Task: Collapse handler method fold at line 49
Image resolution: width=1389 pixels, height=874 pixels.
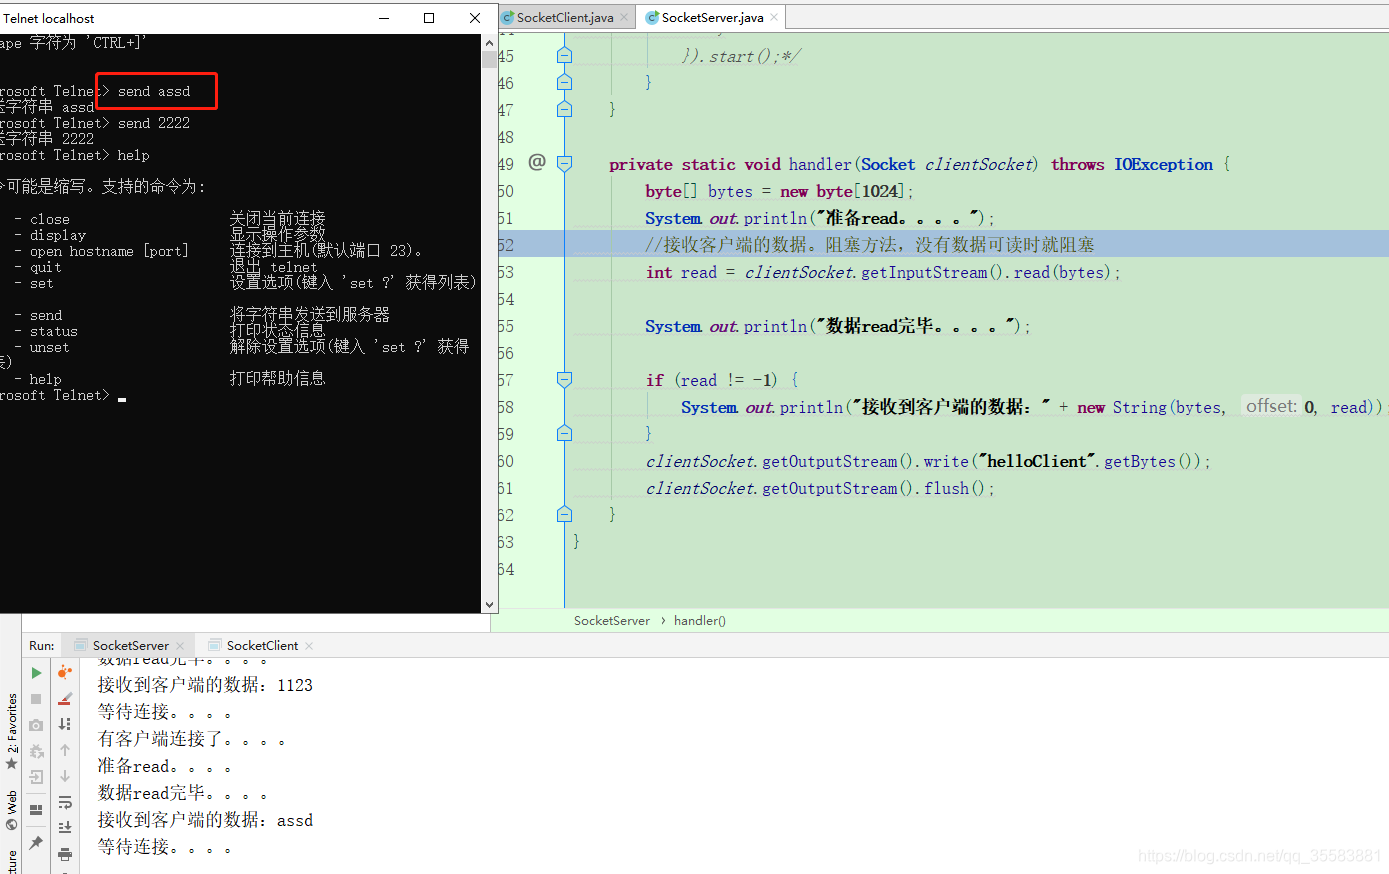Action: point(564,163)
